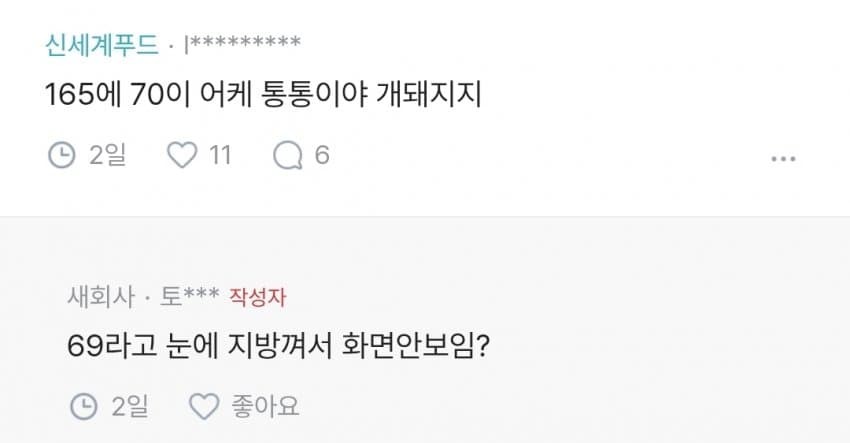Click the clock icon on the top comment

point(62,155)
